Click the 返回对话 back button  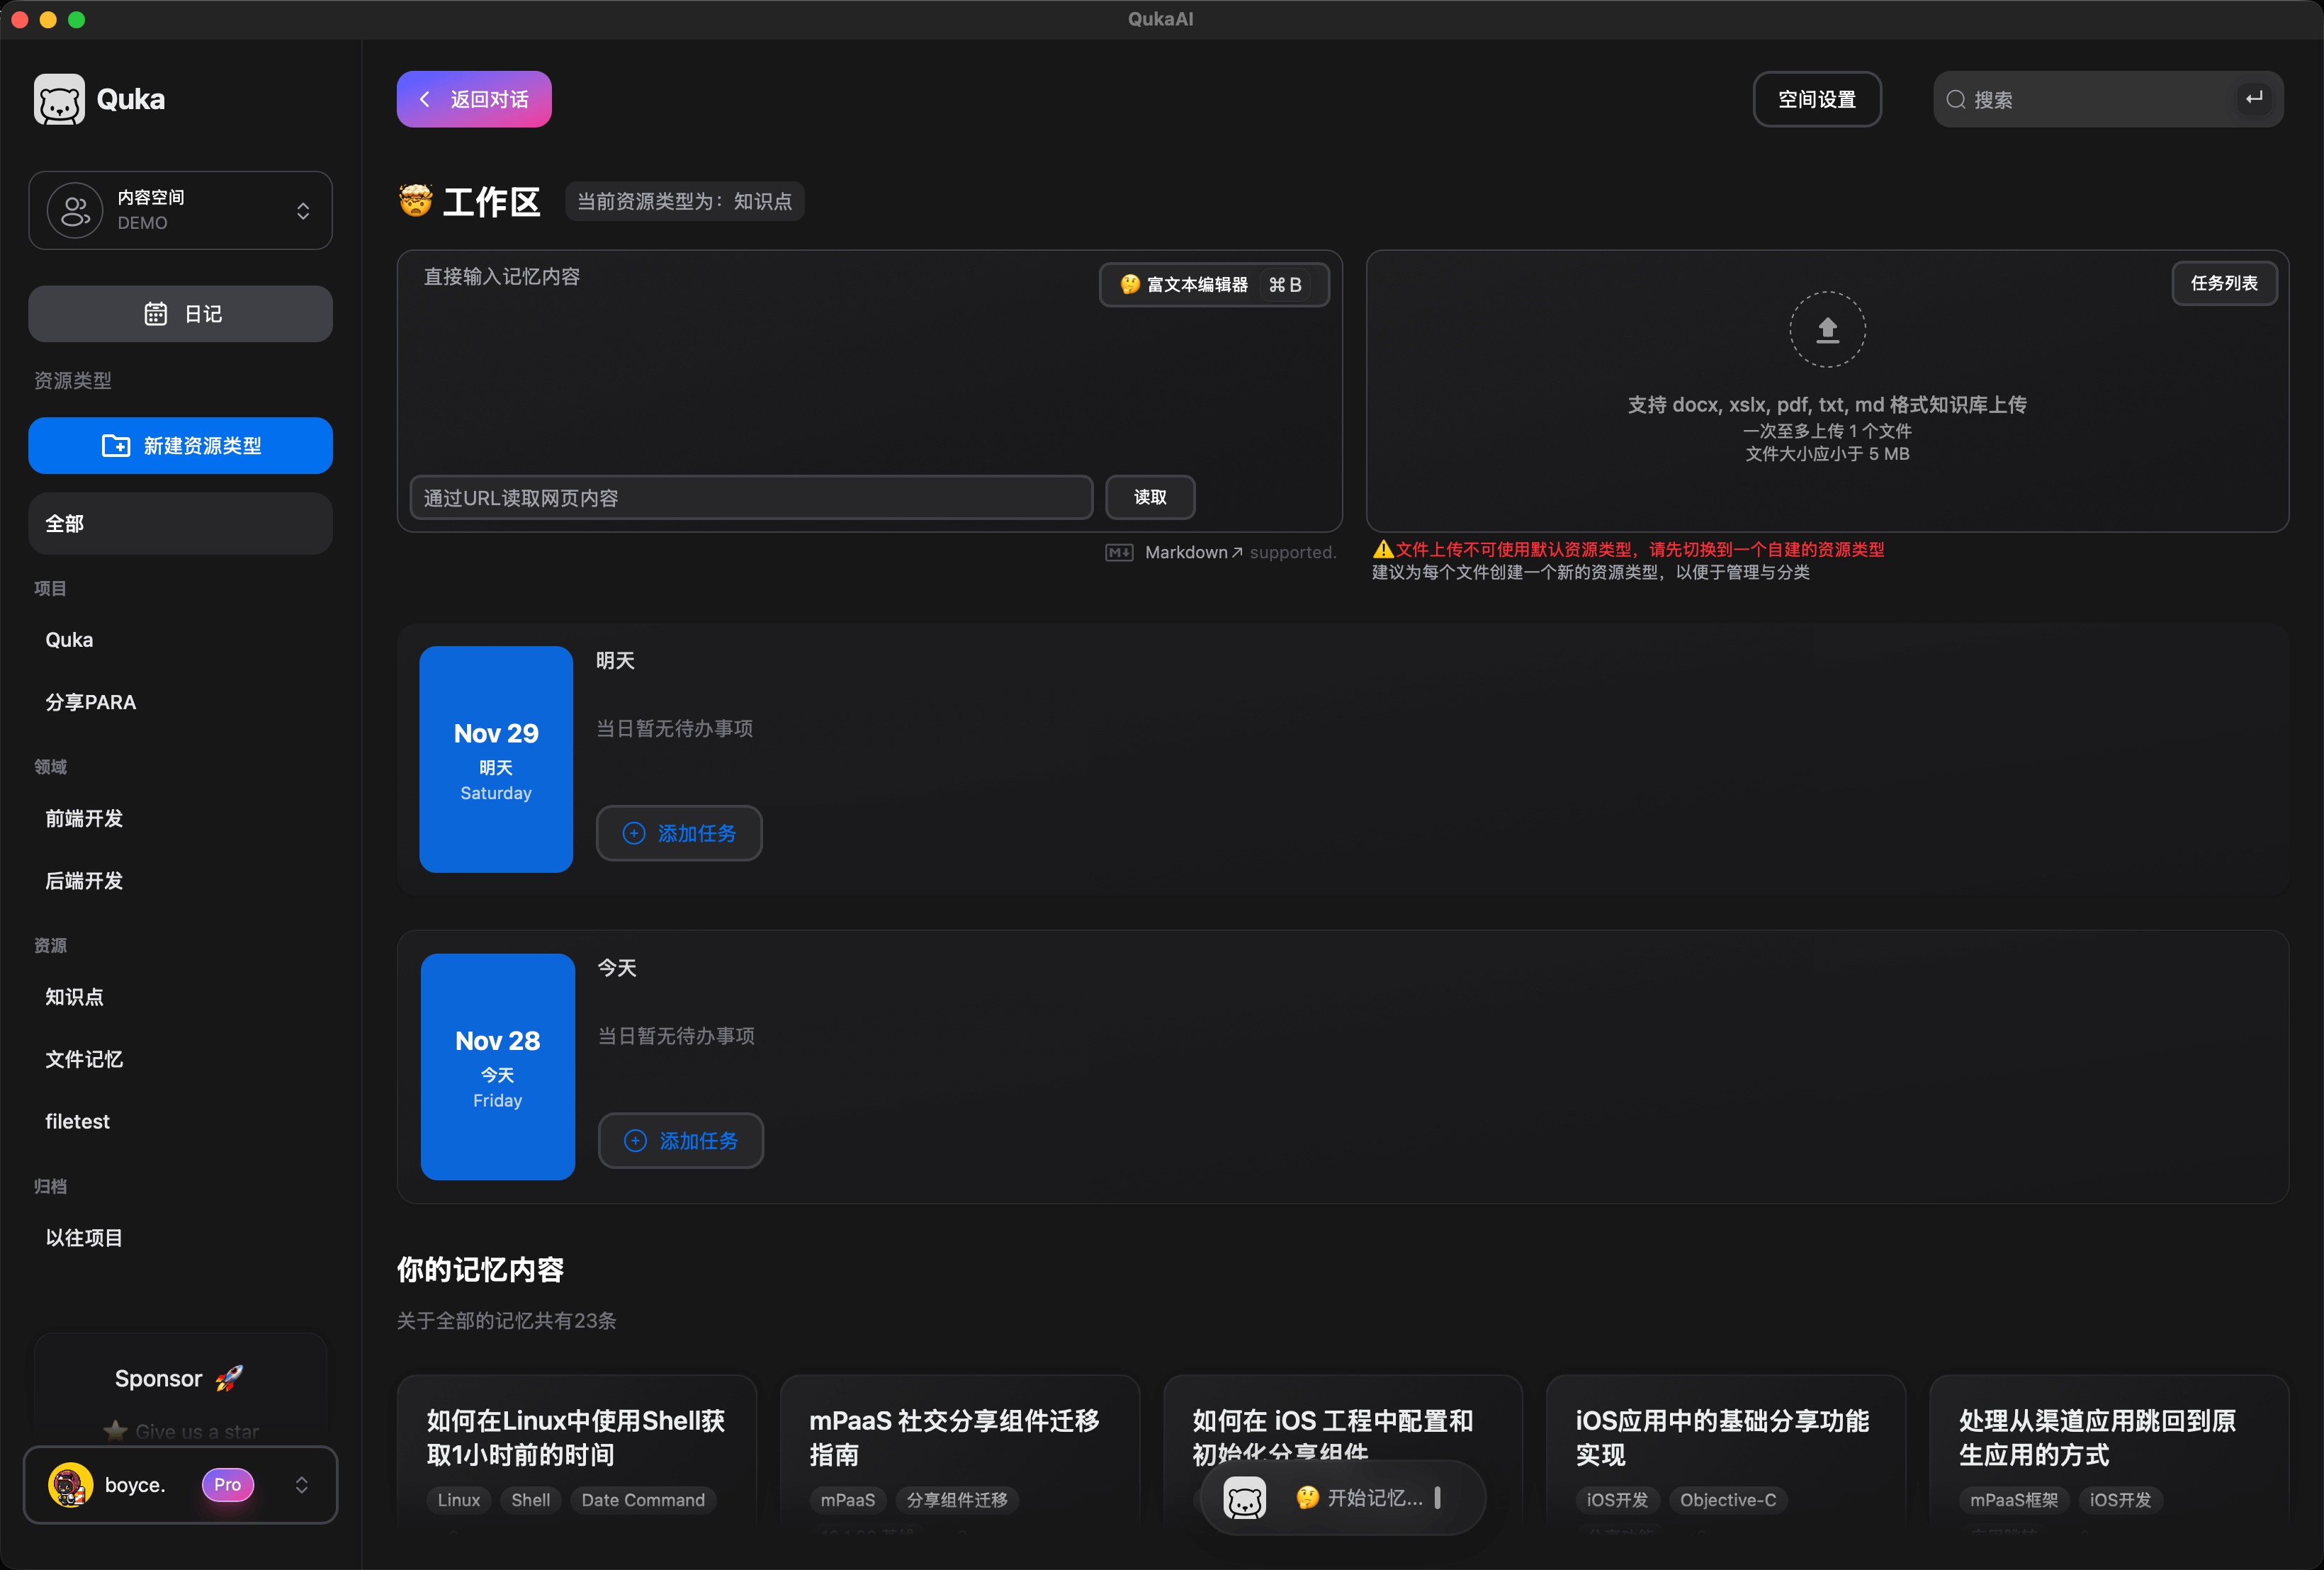pyautogui.click(x=474, y=99)
